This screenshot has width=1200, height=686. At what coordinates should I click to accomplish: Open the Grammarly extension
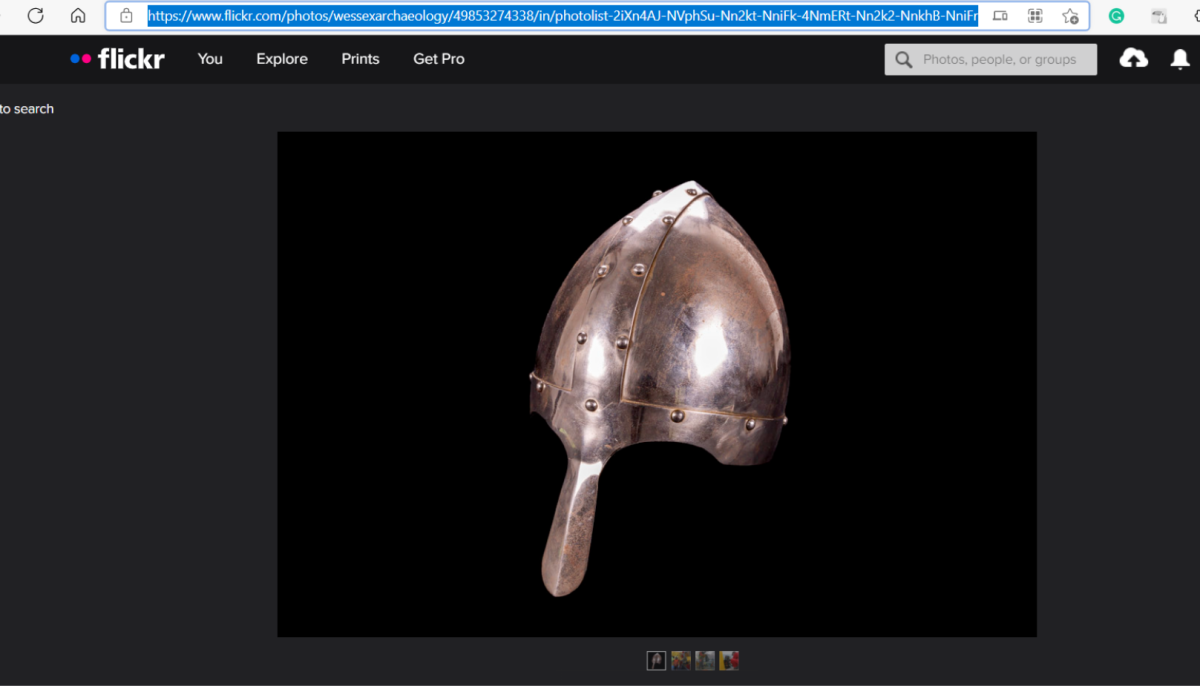[x=1116, y=16]
